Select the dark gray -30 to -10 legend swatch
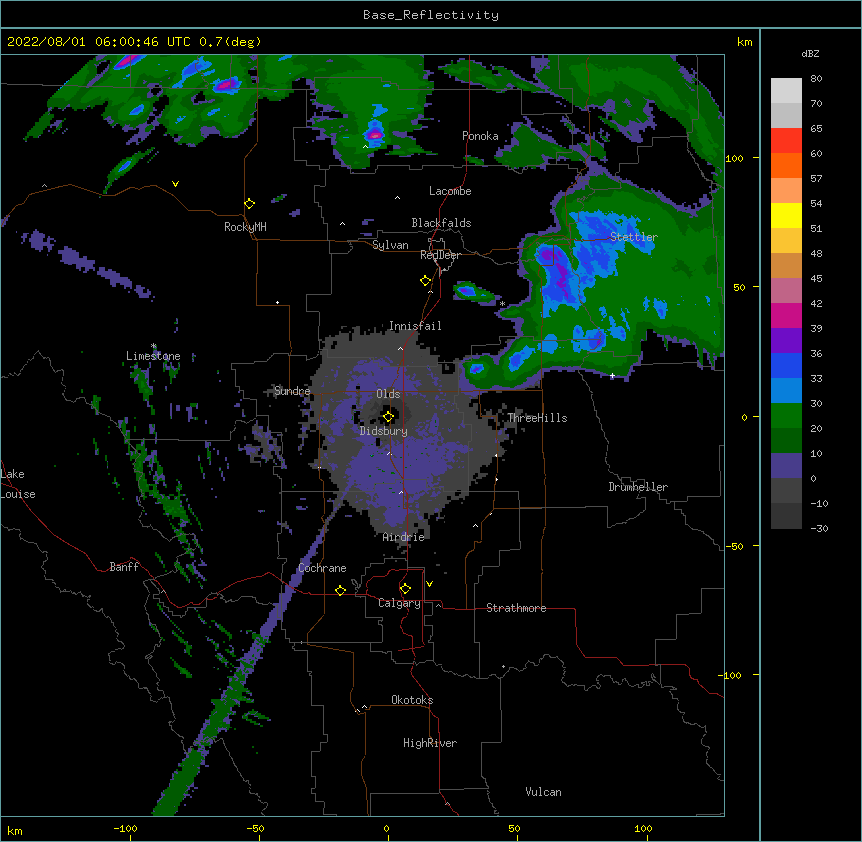The image size is (862, 842). click(786, 516)
